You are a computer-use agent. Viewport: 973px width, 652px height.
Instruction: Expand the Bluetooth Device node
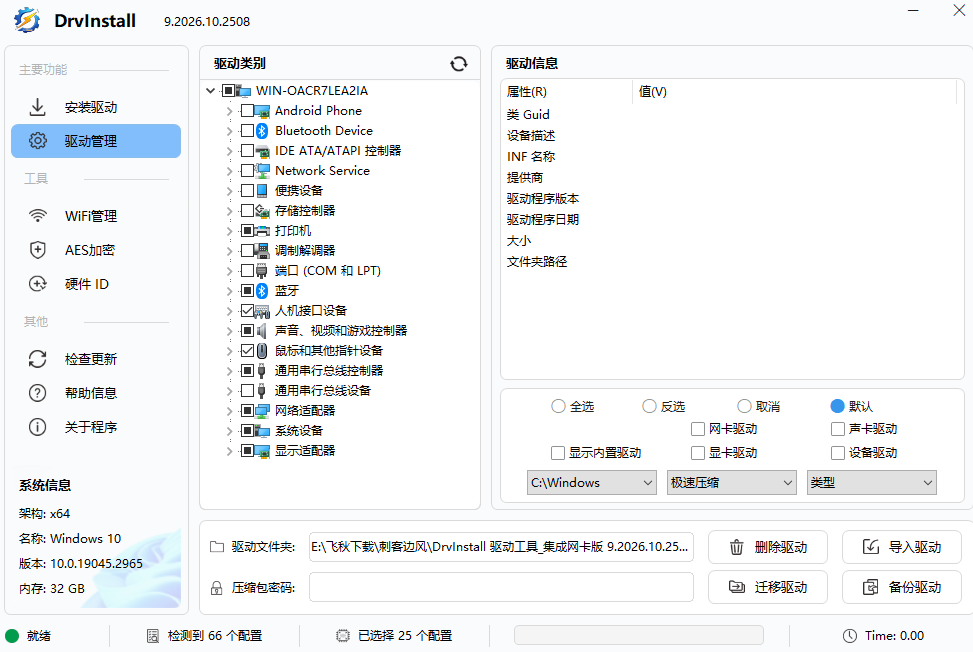click(229, 132)
